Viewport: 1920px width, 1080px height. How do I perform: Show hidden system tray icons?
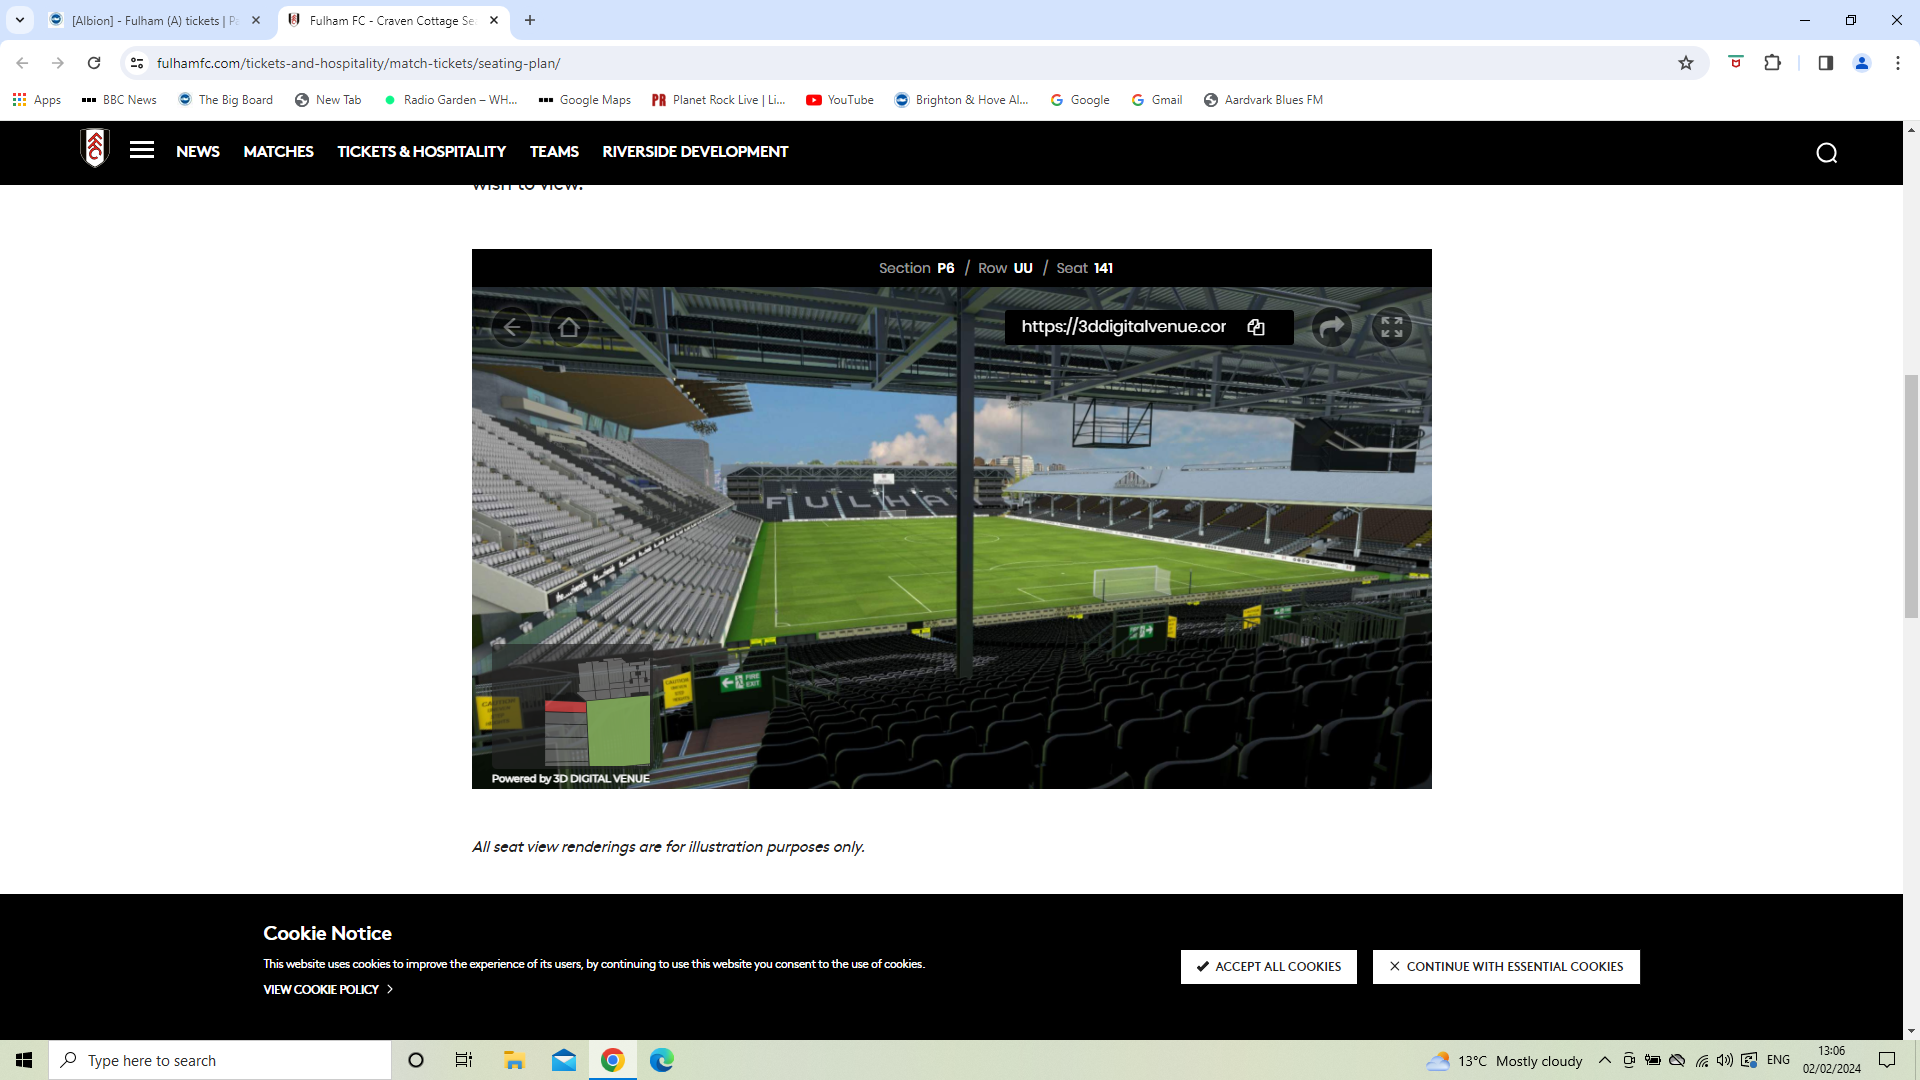(x=1605, y=1060)
